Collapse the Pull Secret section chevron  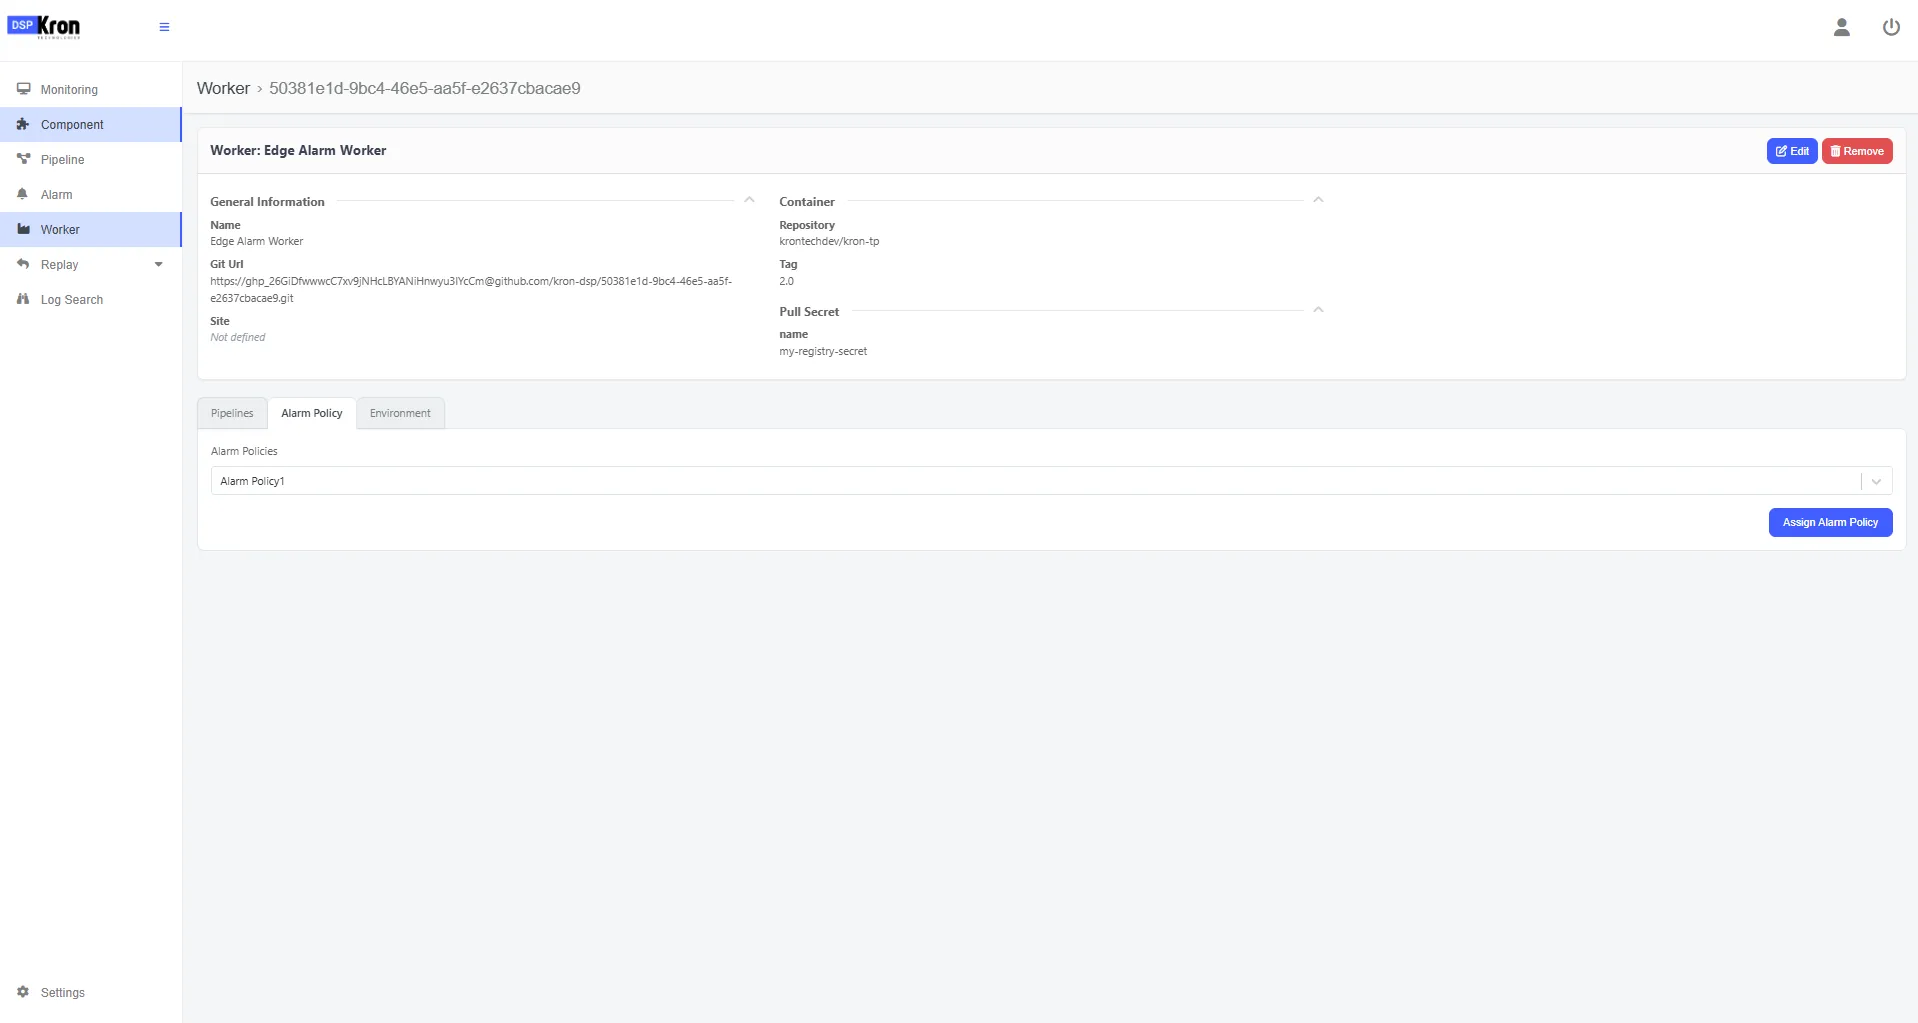coord(1318,310)
